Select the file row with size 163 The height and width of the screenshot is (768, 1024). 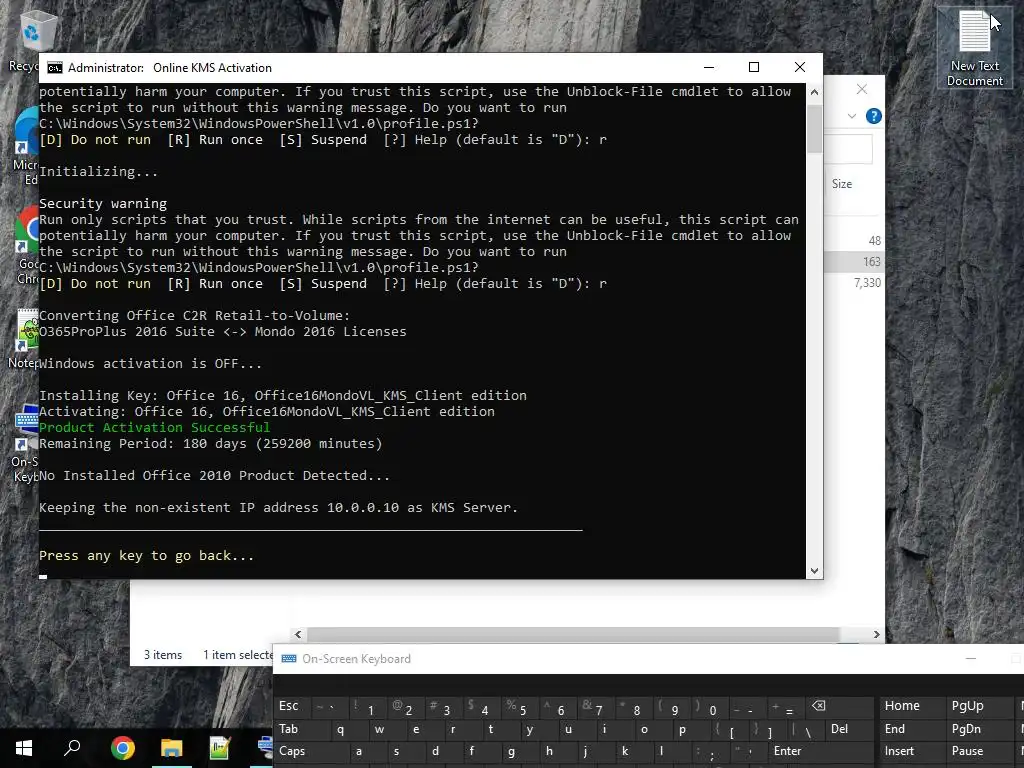pos(854,262)
